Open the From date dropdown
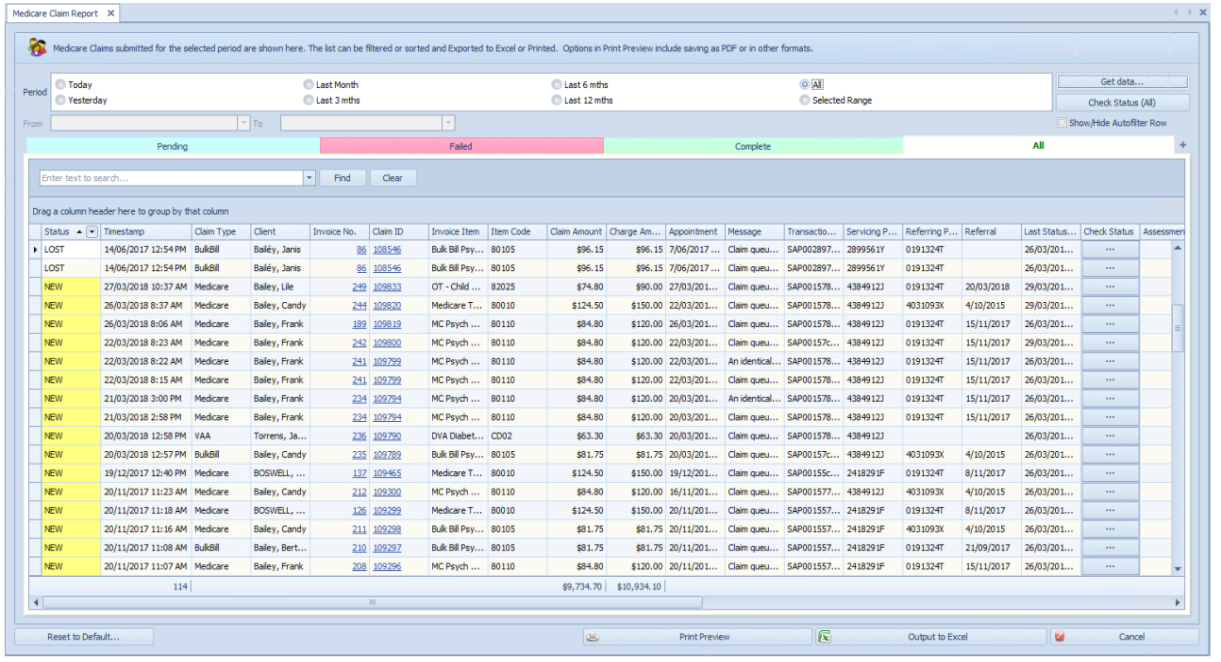Screen dimensions: 1221x662 coord(243,123)
